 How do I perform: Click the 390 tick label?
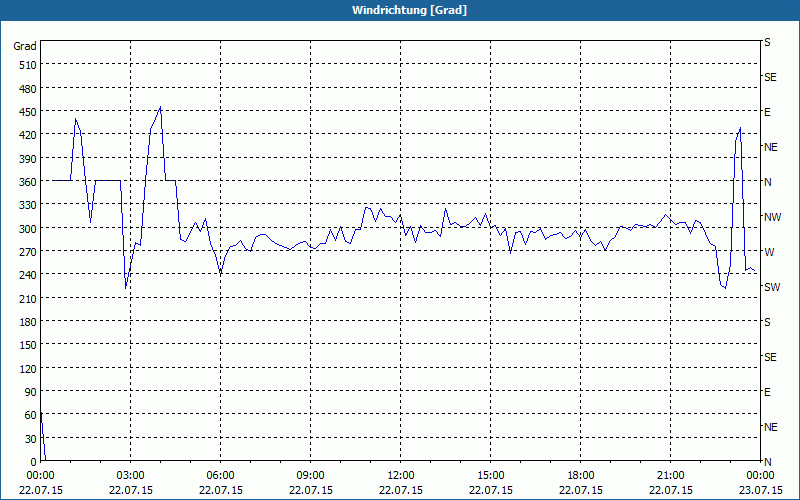[x=29, y=159]
